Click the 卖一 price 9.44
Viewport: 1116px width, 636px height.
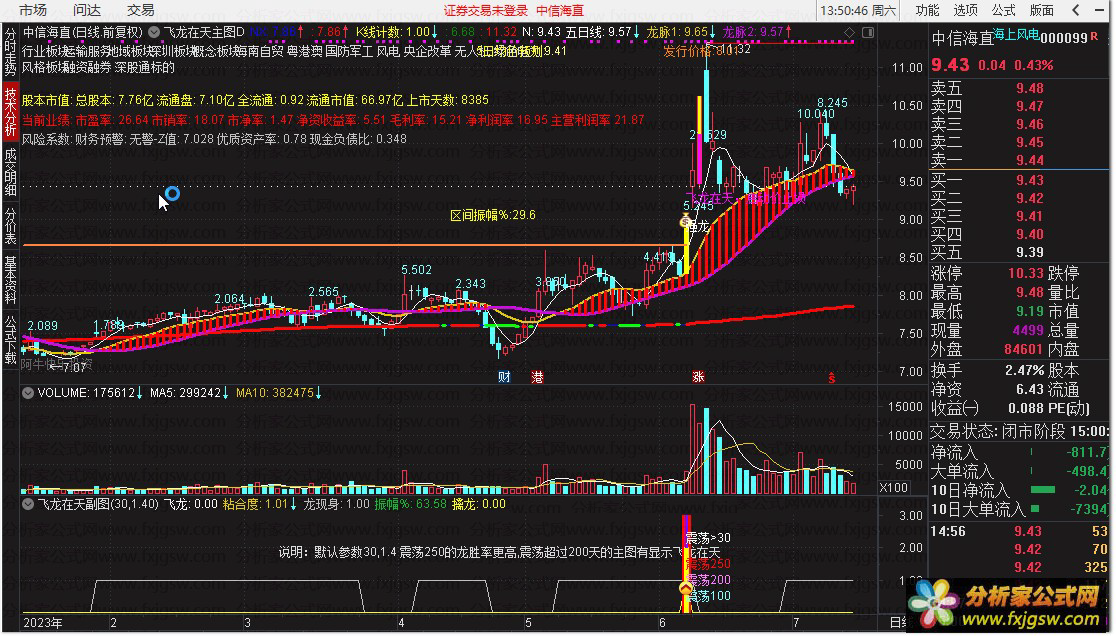coord(1030,160)
